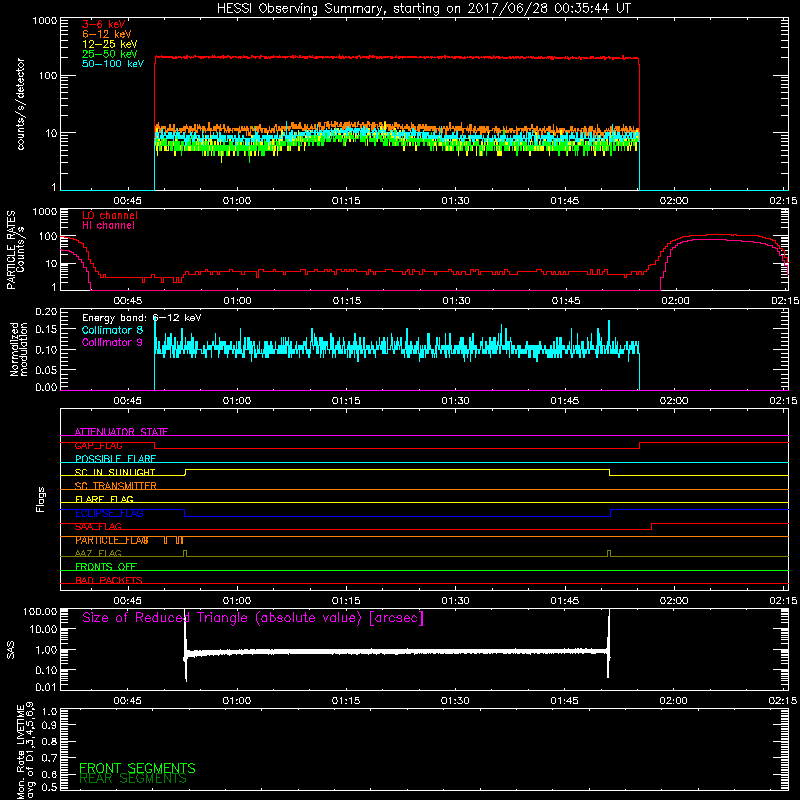This screenshot has height=800, width=800.
Task: Click the Energy band: 6-12 keV label
Action: (x=141, y=318)
